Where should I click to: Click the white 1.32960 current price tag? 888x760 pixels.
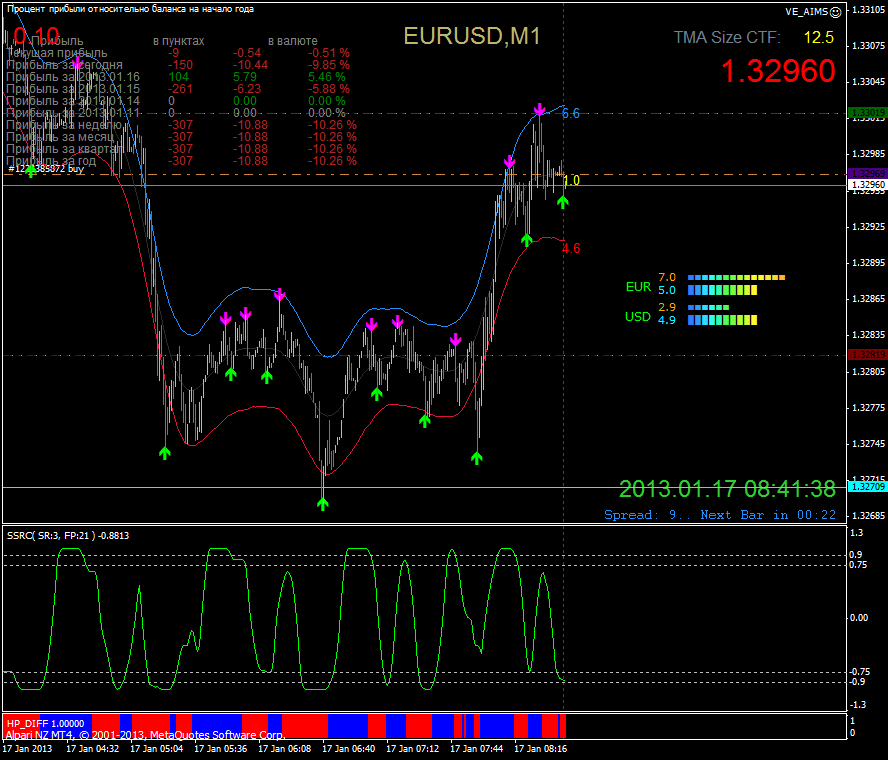pos(868,185)
